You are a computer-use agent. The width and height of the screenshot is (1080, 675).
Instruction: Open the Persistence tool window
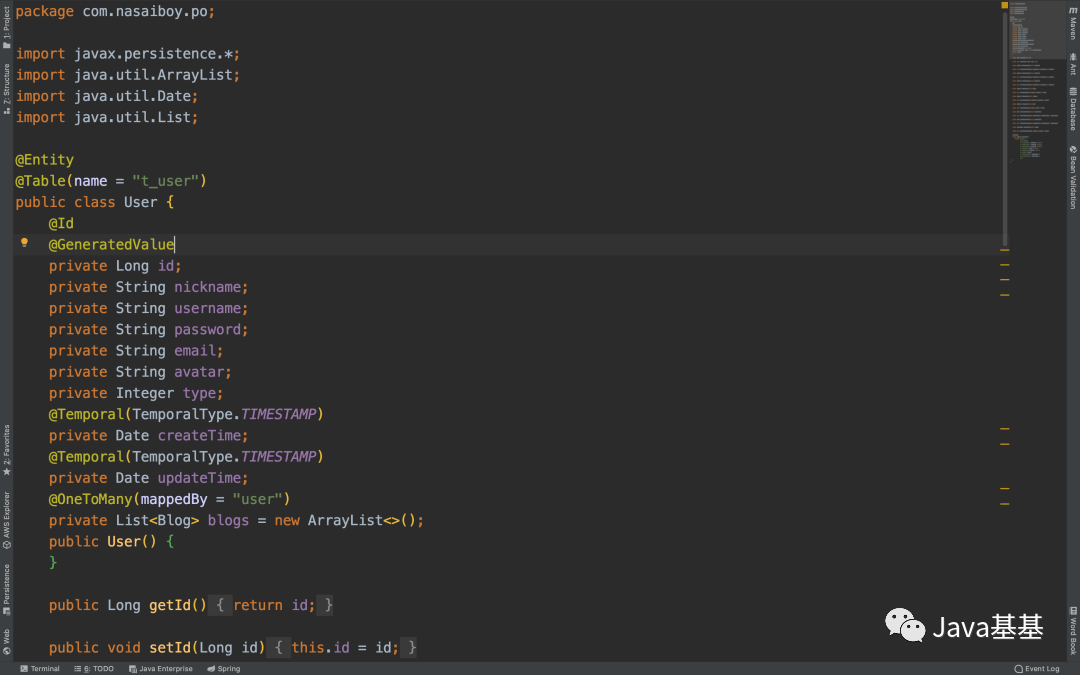click(6, 589)
